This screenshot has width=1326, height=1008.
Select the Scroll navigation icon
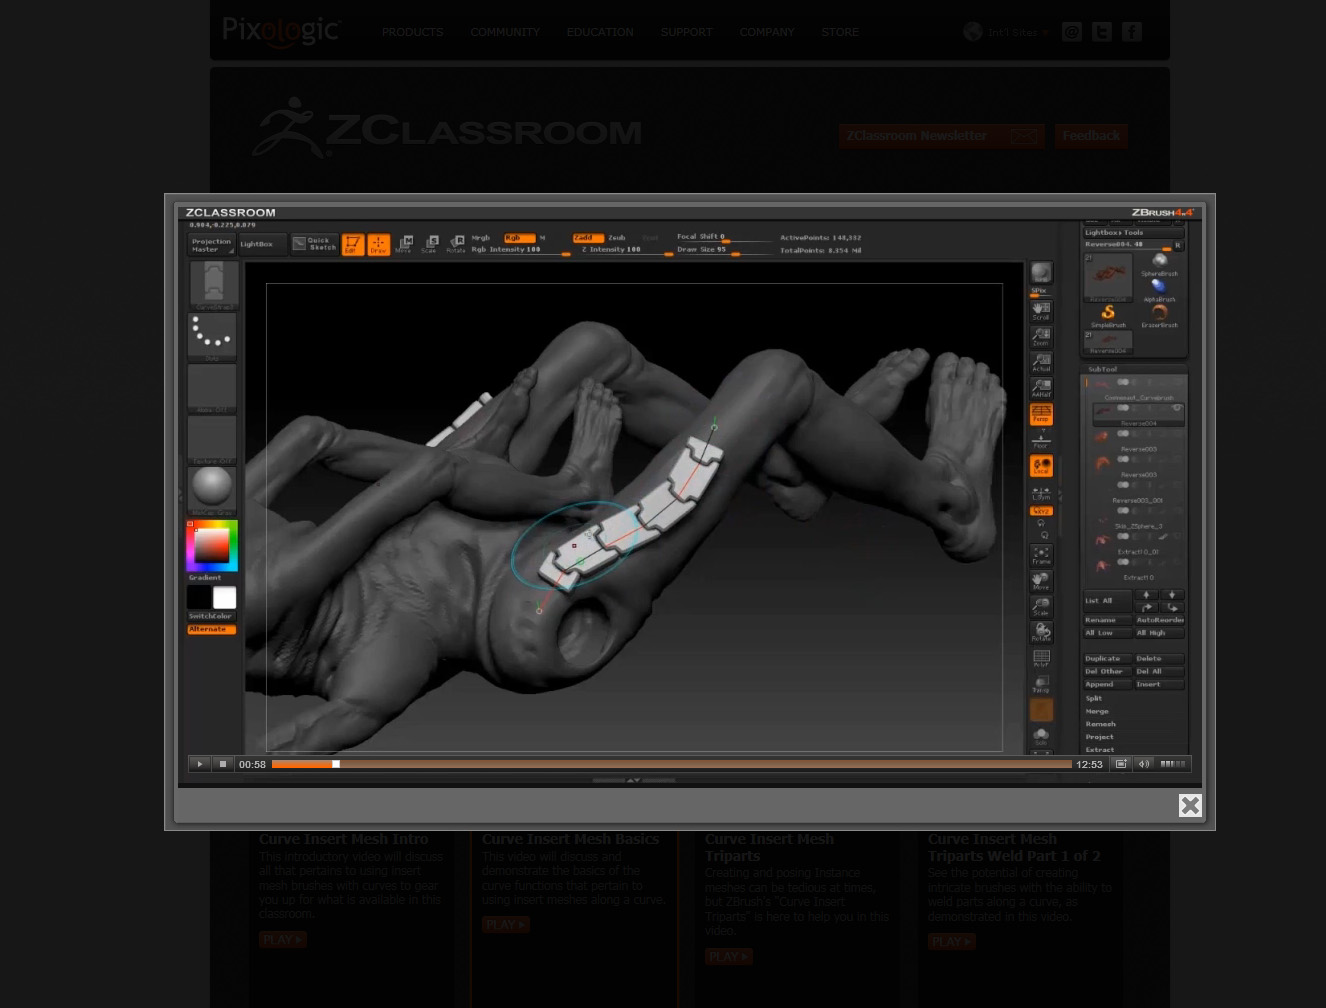pos(1041,309)
